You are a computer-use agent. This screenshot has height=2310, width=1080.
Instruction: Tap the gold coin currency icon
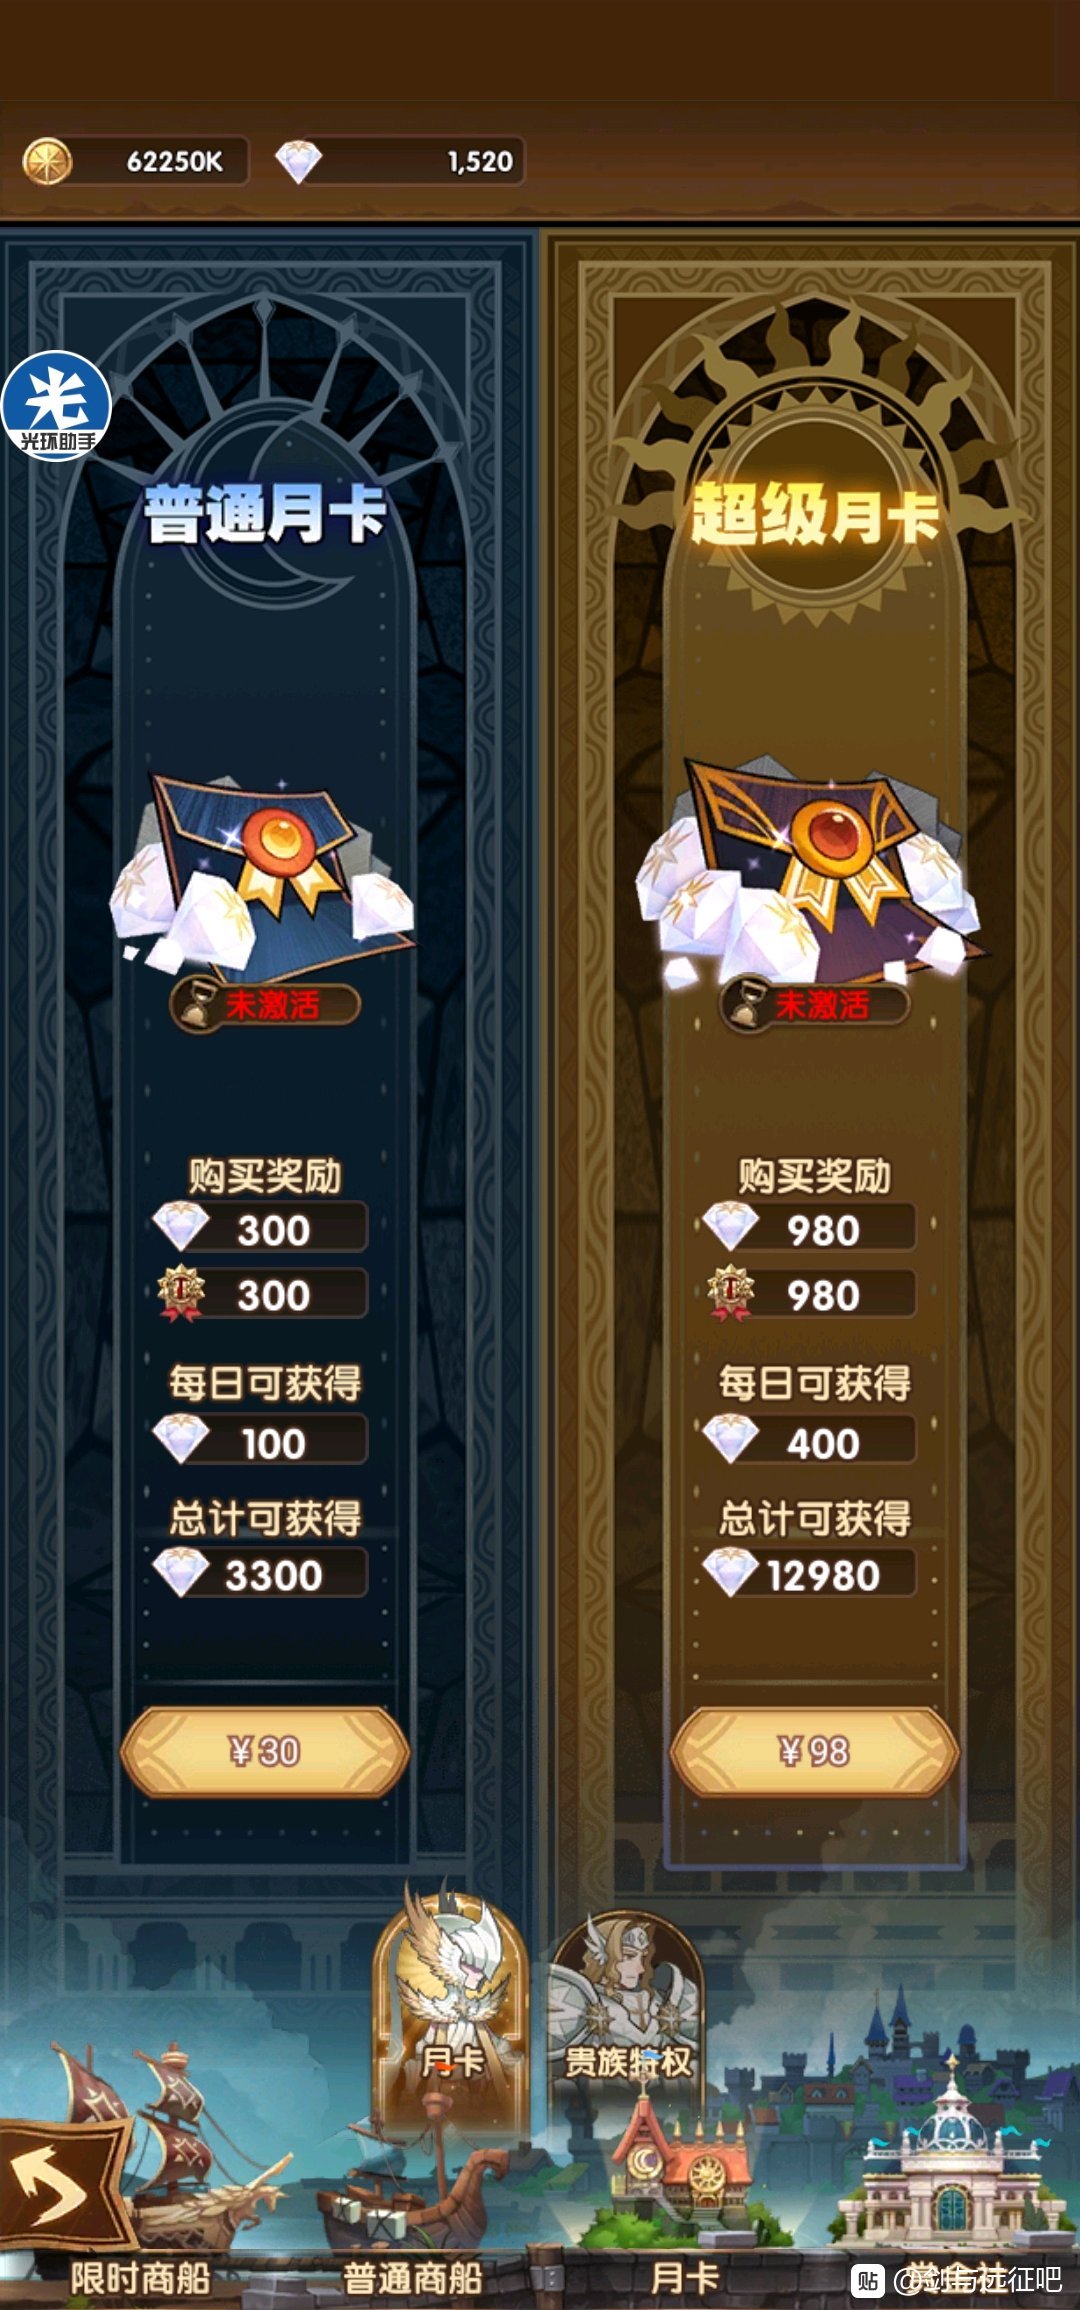[47, 161]
